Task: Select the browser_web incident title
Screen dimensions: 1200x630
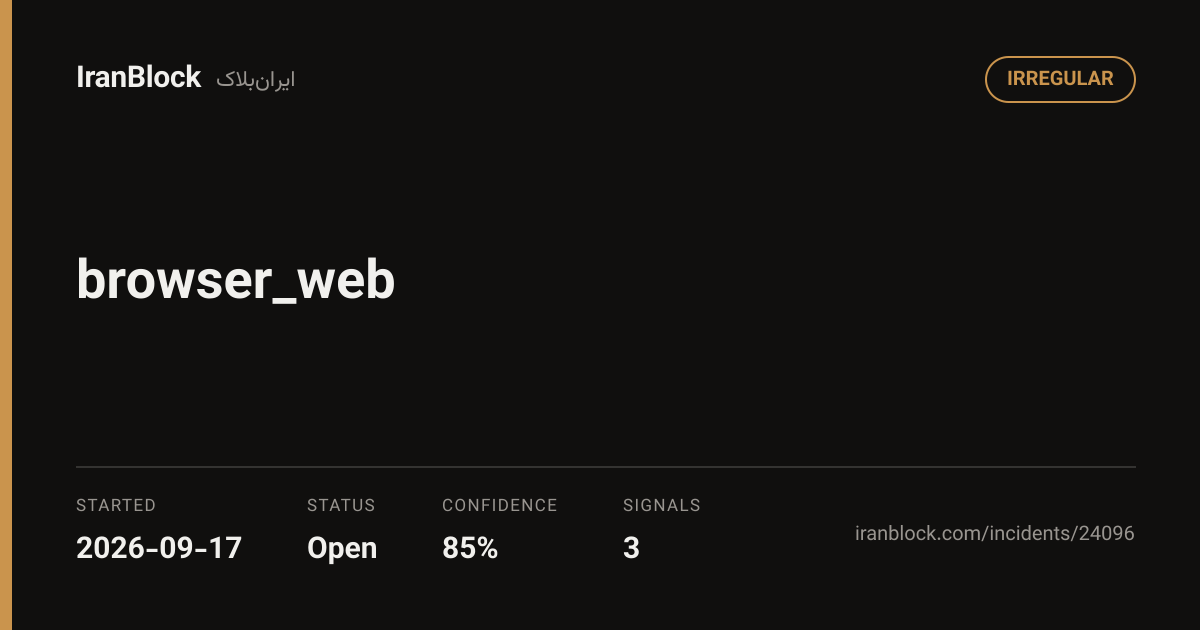Action: tap(236, 281)
